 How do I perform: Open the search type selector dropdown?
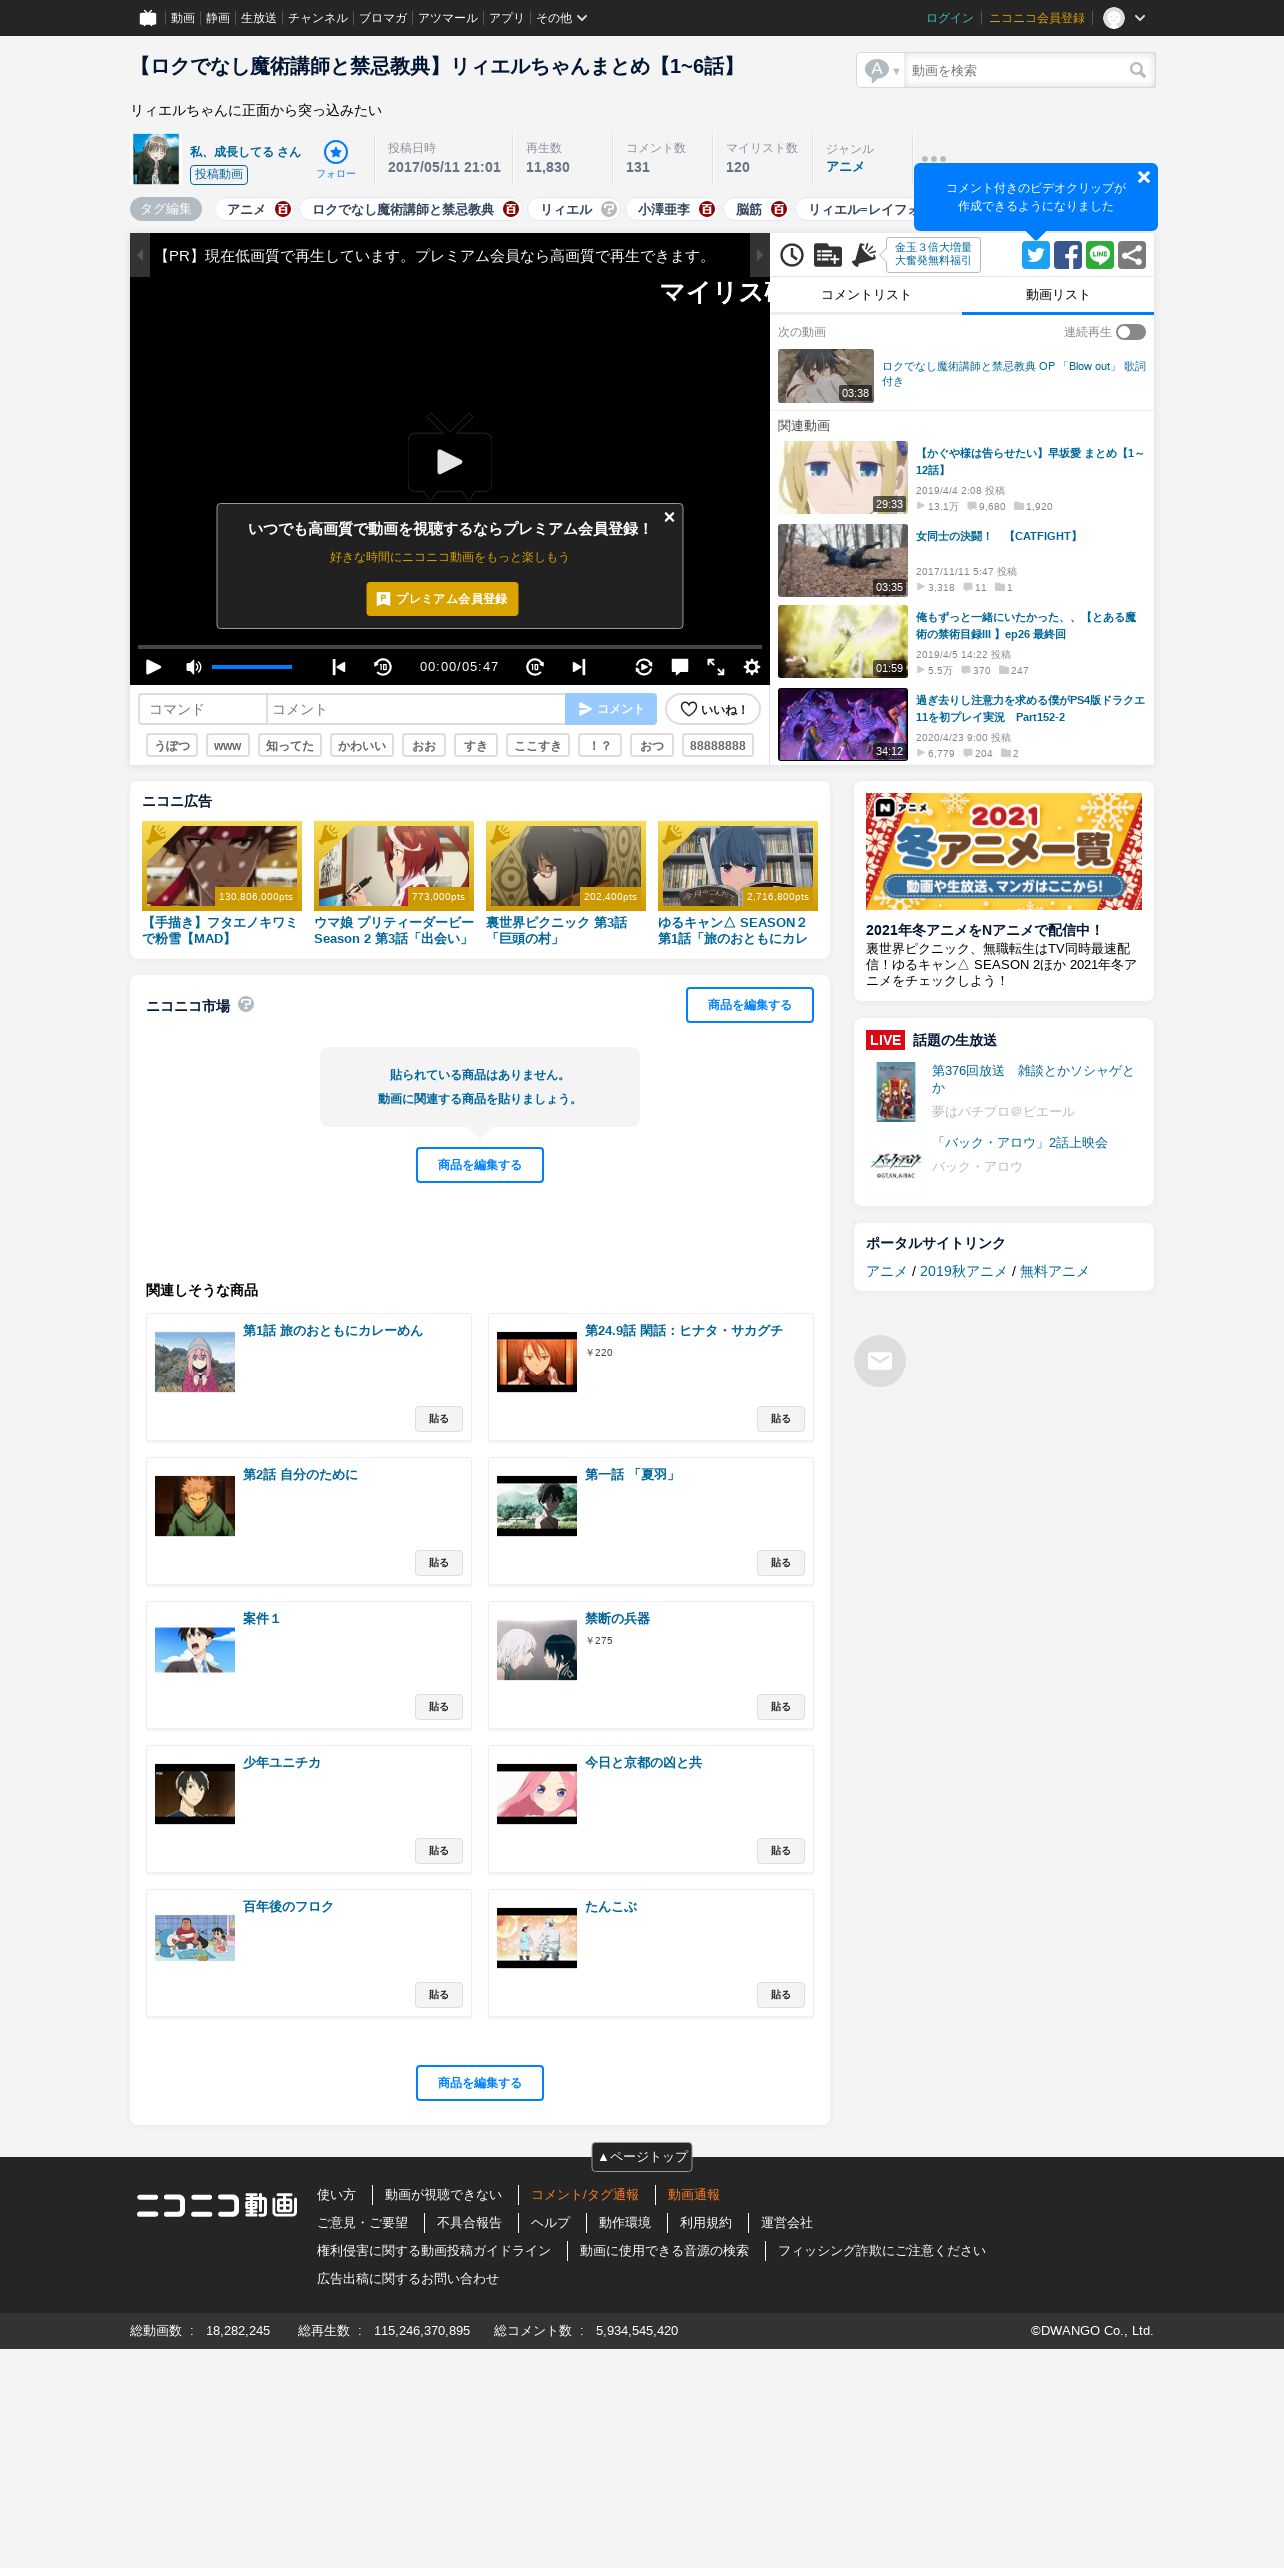click(882, 70)
